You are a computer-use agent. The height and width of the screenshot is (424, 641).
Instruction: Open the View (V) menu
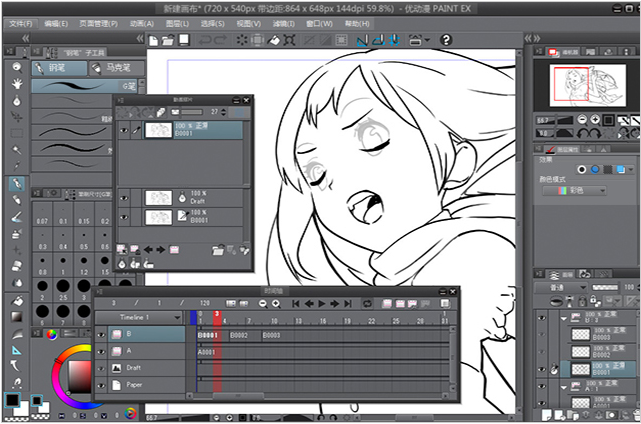click(x=249, y=23)
